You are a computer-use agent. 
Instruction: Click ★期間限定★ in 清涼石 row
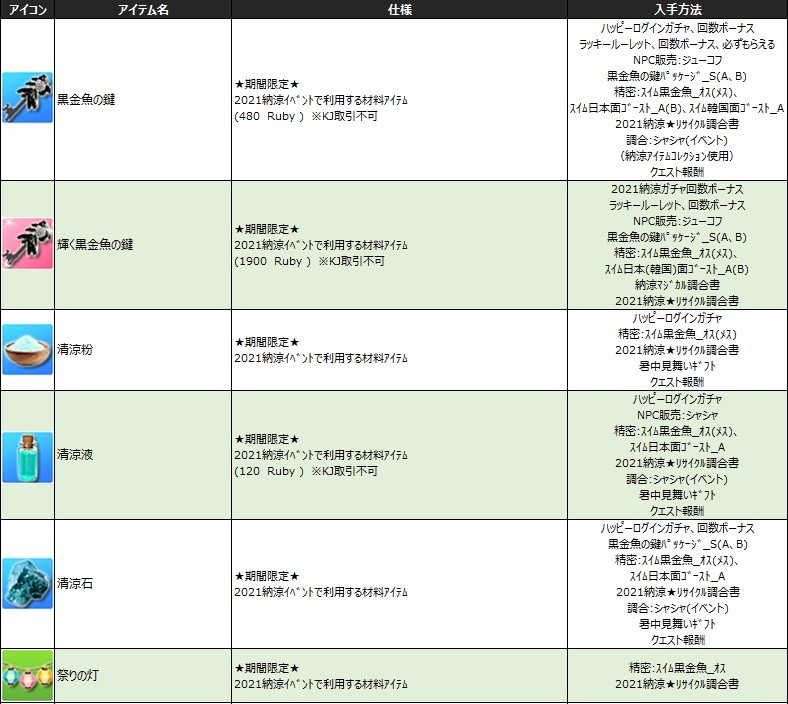(267, 576)
